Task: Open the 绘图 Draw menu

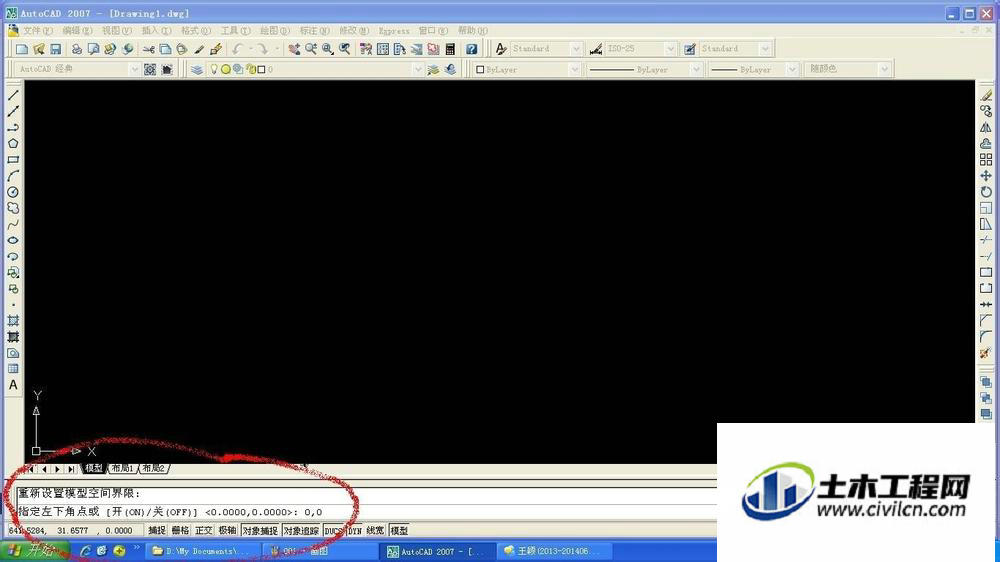Action: coord(275,31)
